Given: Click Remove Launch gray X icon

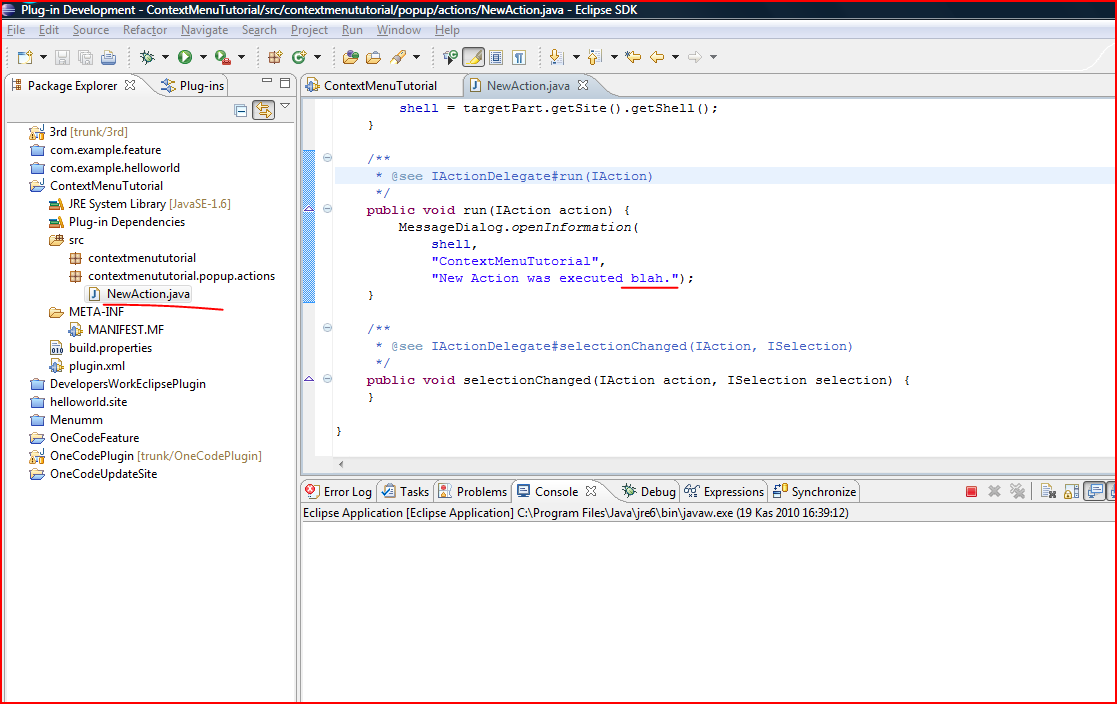Looking at the screenshot, I should (994, 492).
